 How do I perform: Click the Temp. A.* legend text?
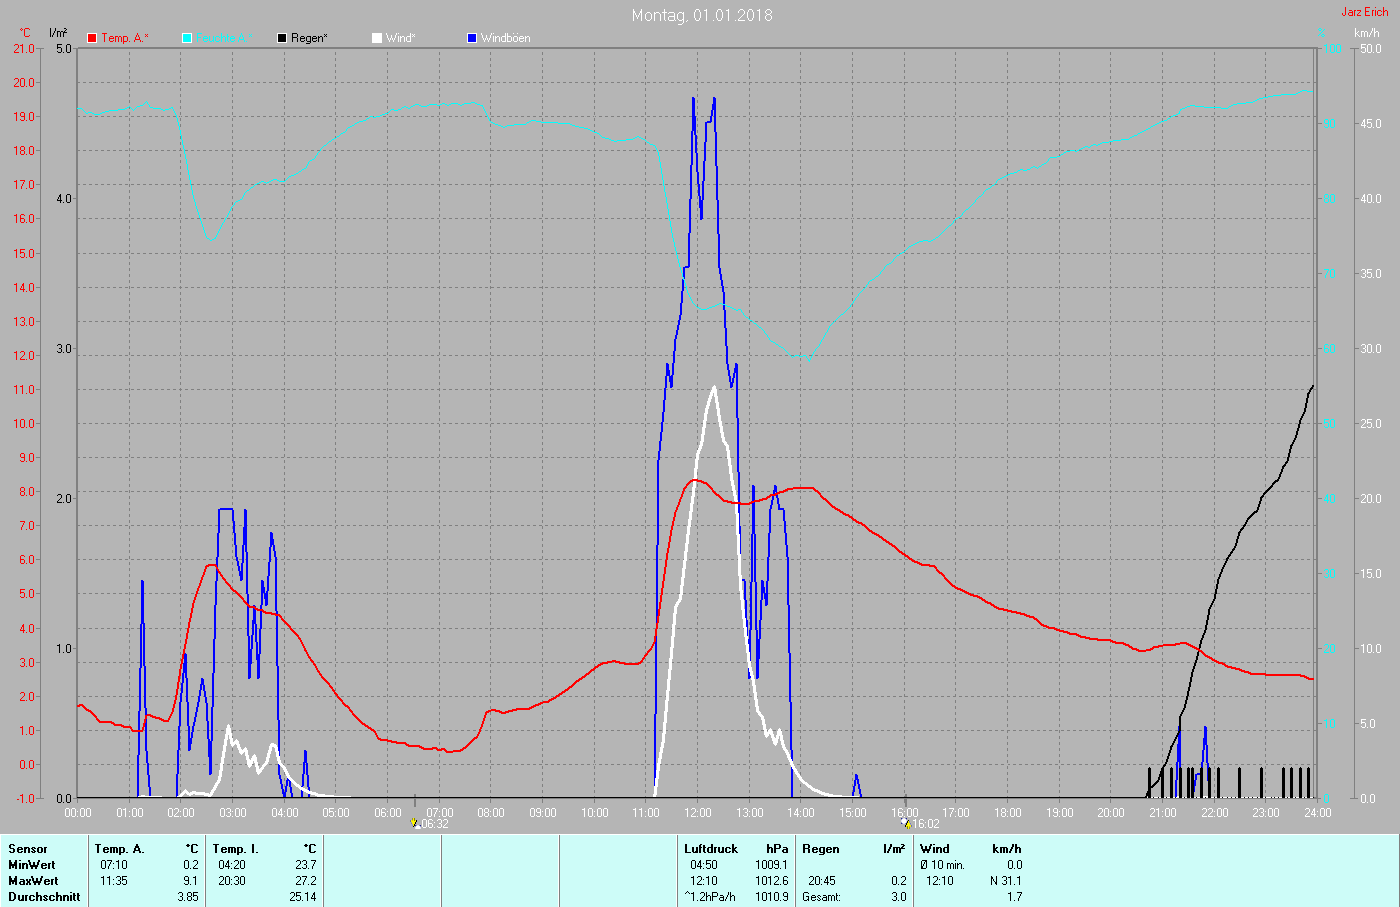(124, 38)
